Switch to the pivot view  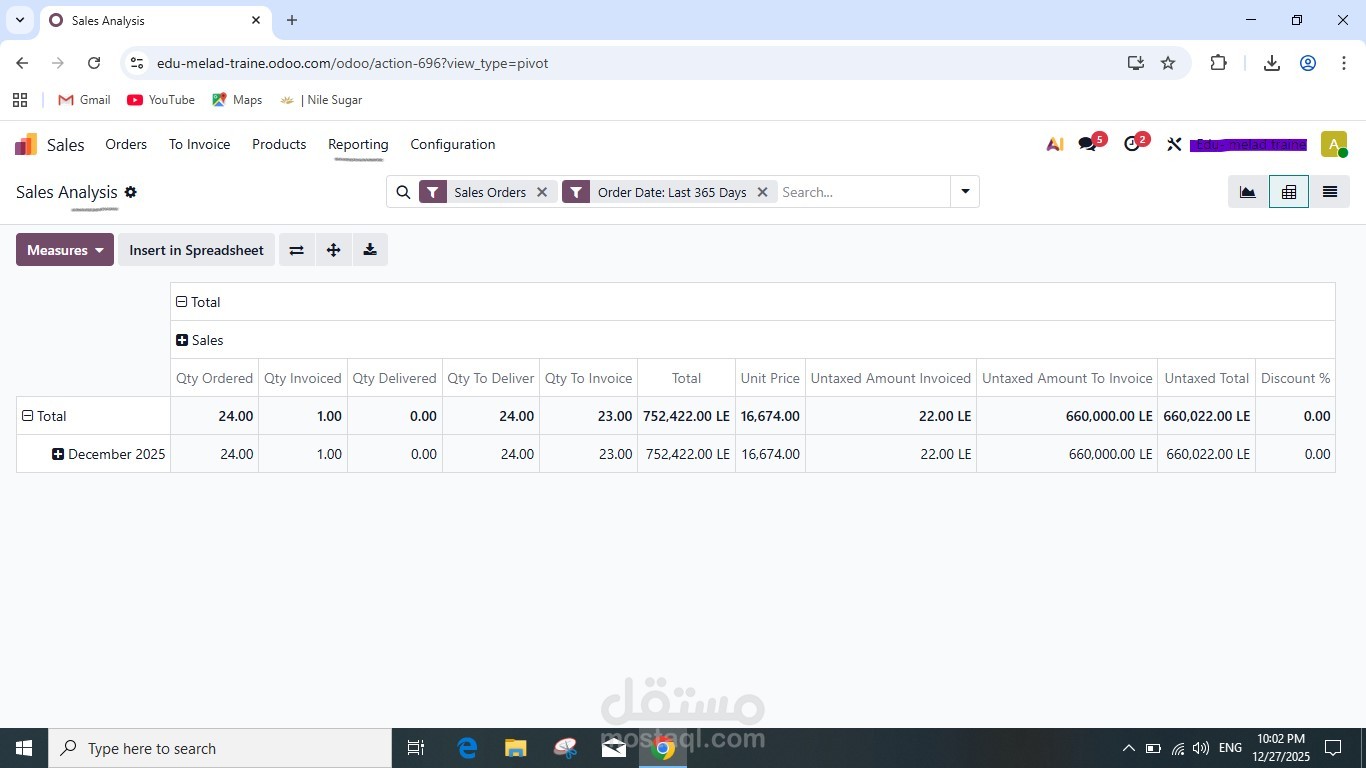click(x=1289, y=192)
